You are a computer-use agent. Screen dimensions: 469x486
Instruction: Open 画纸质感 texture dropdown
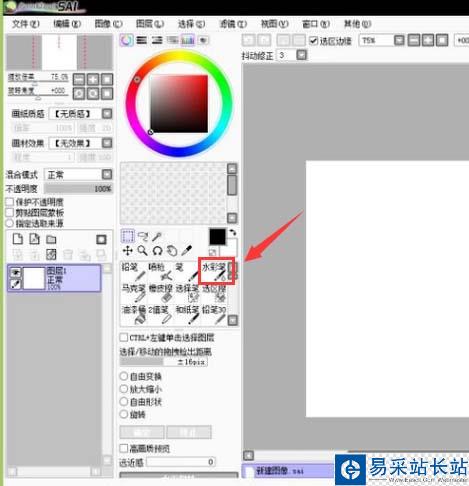coord(107,114)
